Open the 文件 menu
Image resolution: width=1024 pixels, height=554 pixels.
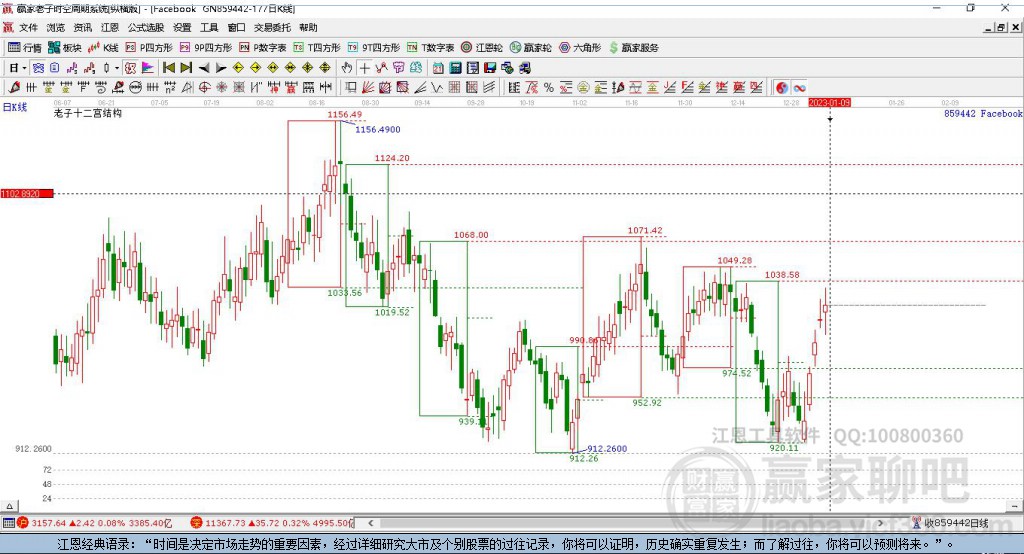pyautogui.click(x=29, y=27)
